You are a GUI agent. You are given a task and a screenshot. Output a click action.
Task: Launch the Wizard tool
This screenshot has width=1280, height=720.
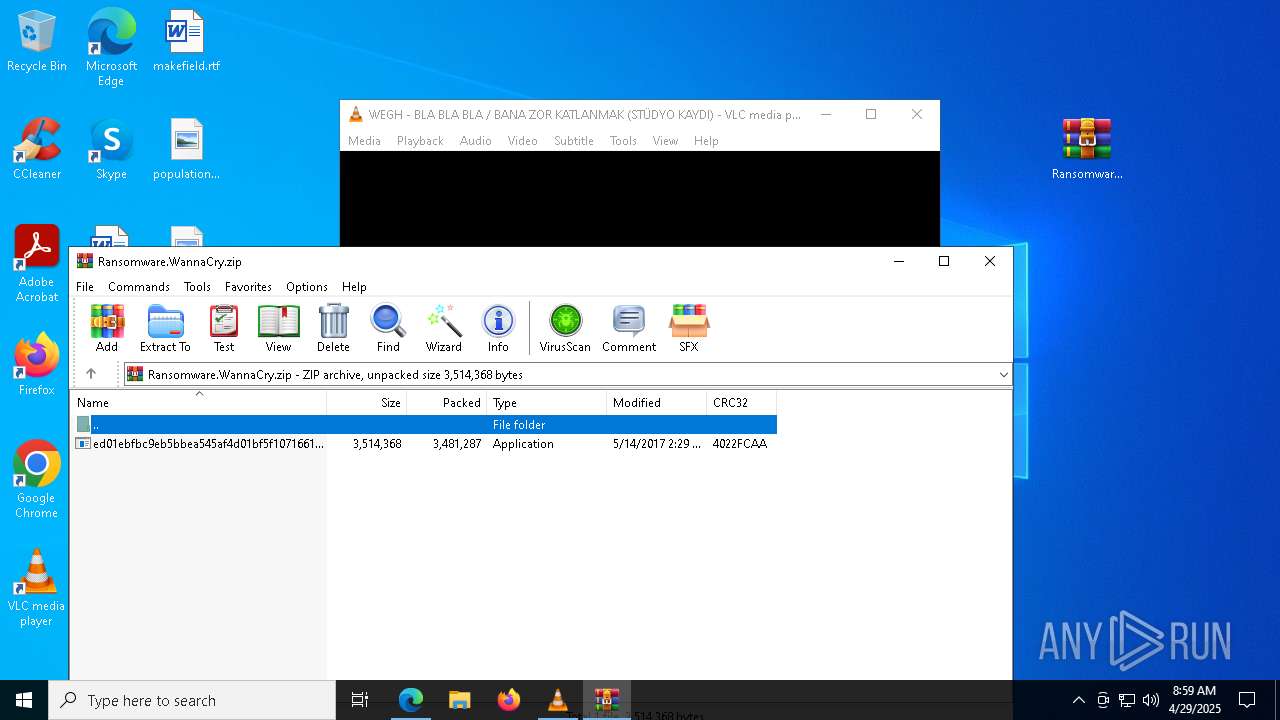pos(443,329)
